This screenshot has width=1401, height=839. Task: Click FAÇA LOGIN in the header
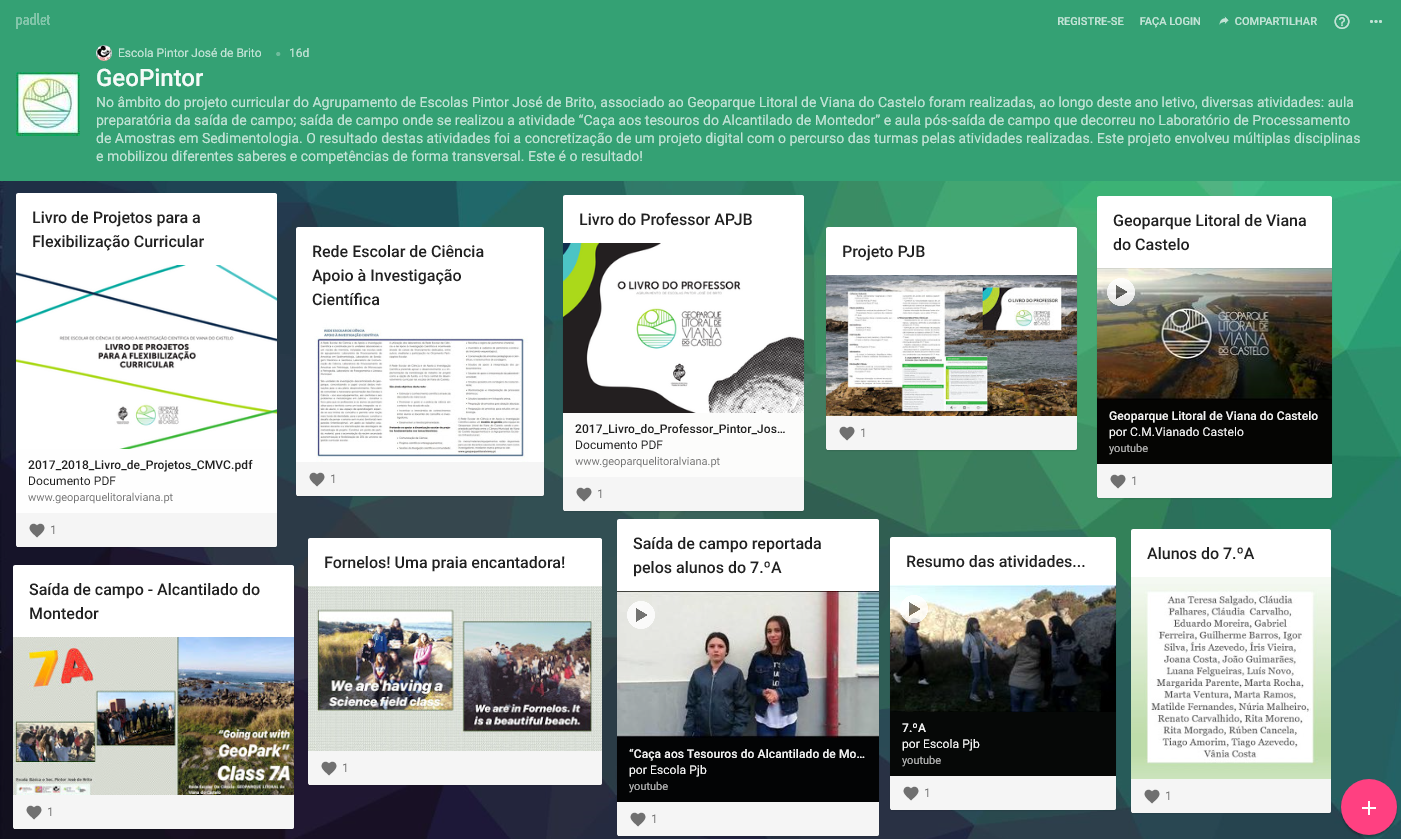1169,22
